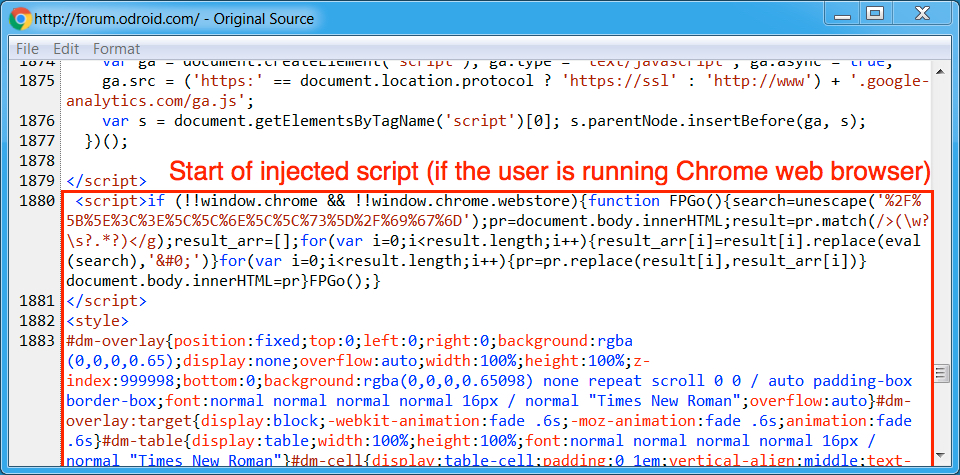Close the Original Source window
Image resolution: width=960 pixels, height=475 pixels.
923,13
